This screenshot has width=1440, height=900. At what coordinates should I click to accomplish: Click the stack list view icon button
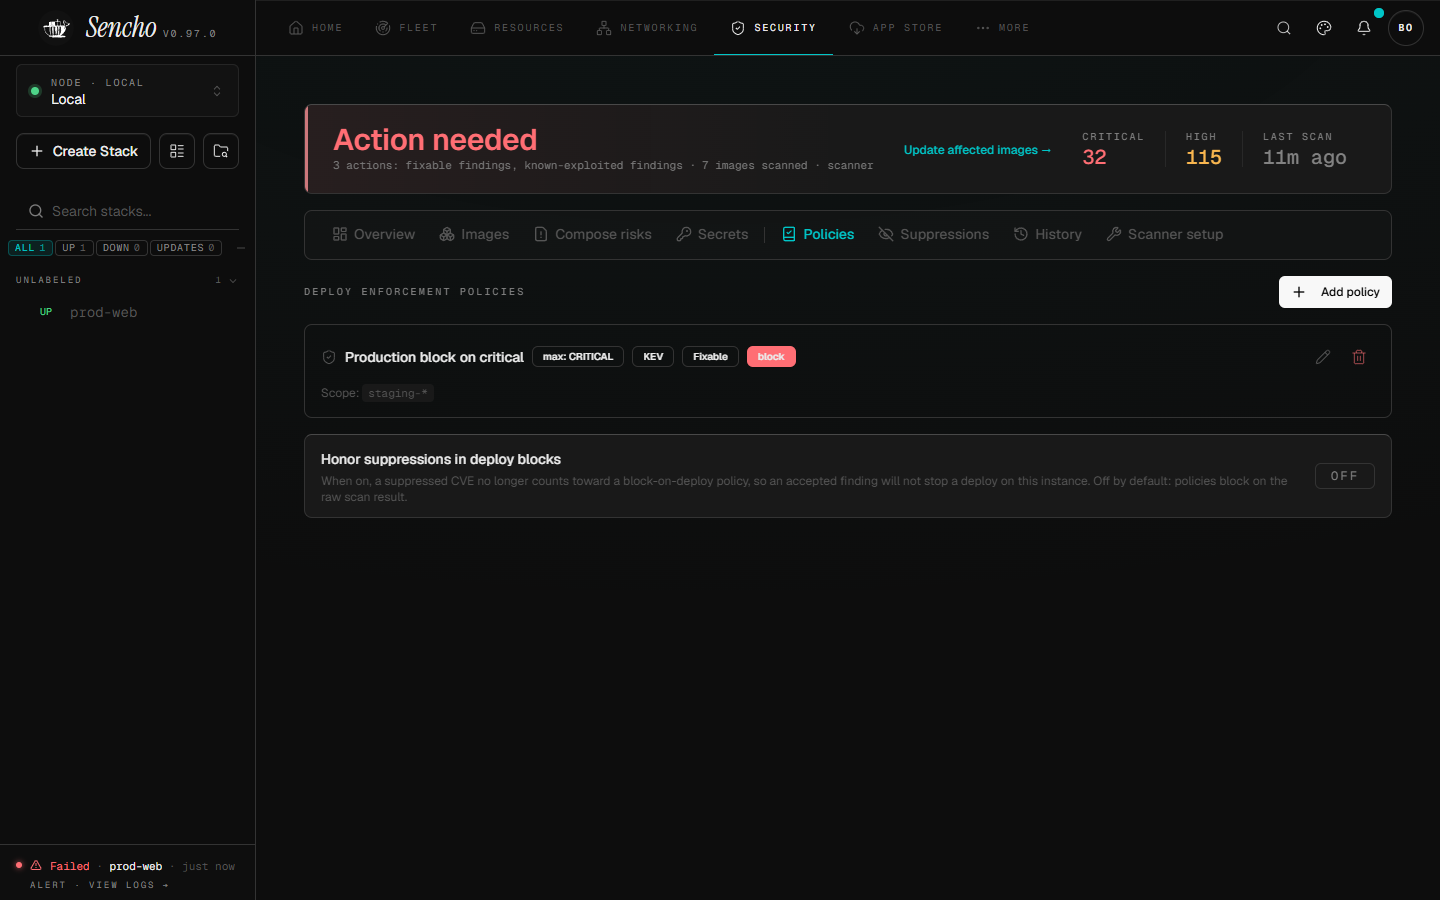point(177,151)
